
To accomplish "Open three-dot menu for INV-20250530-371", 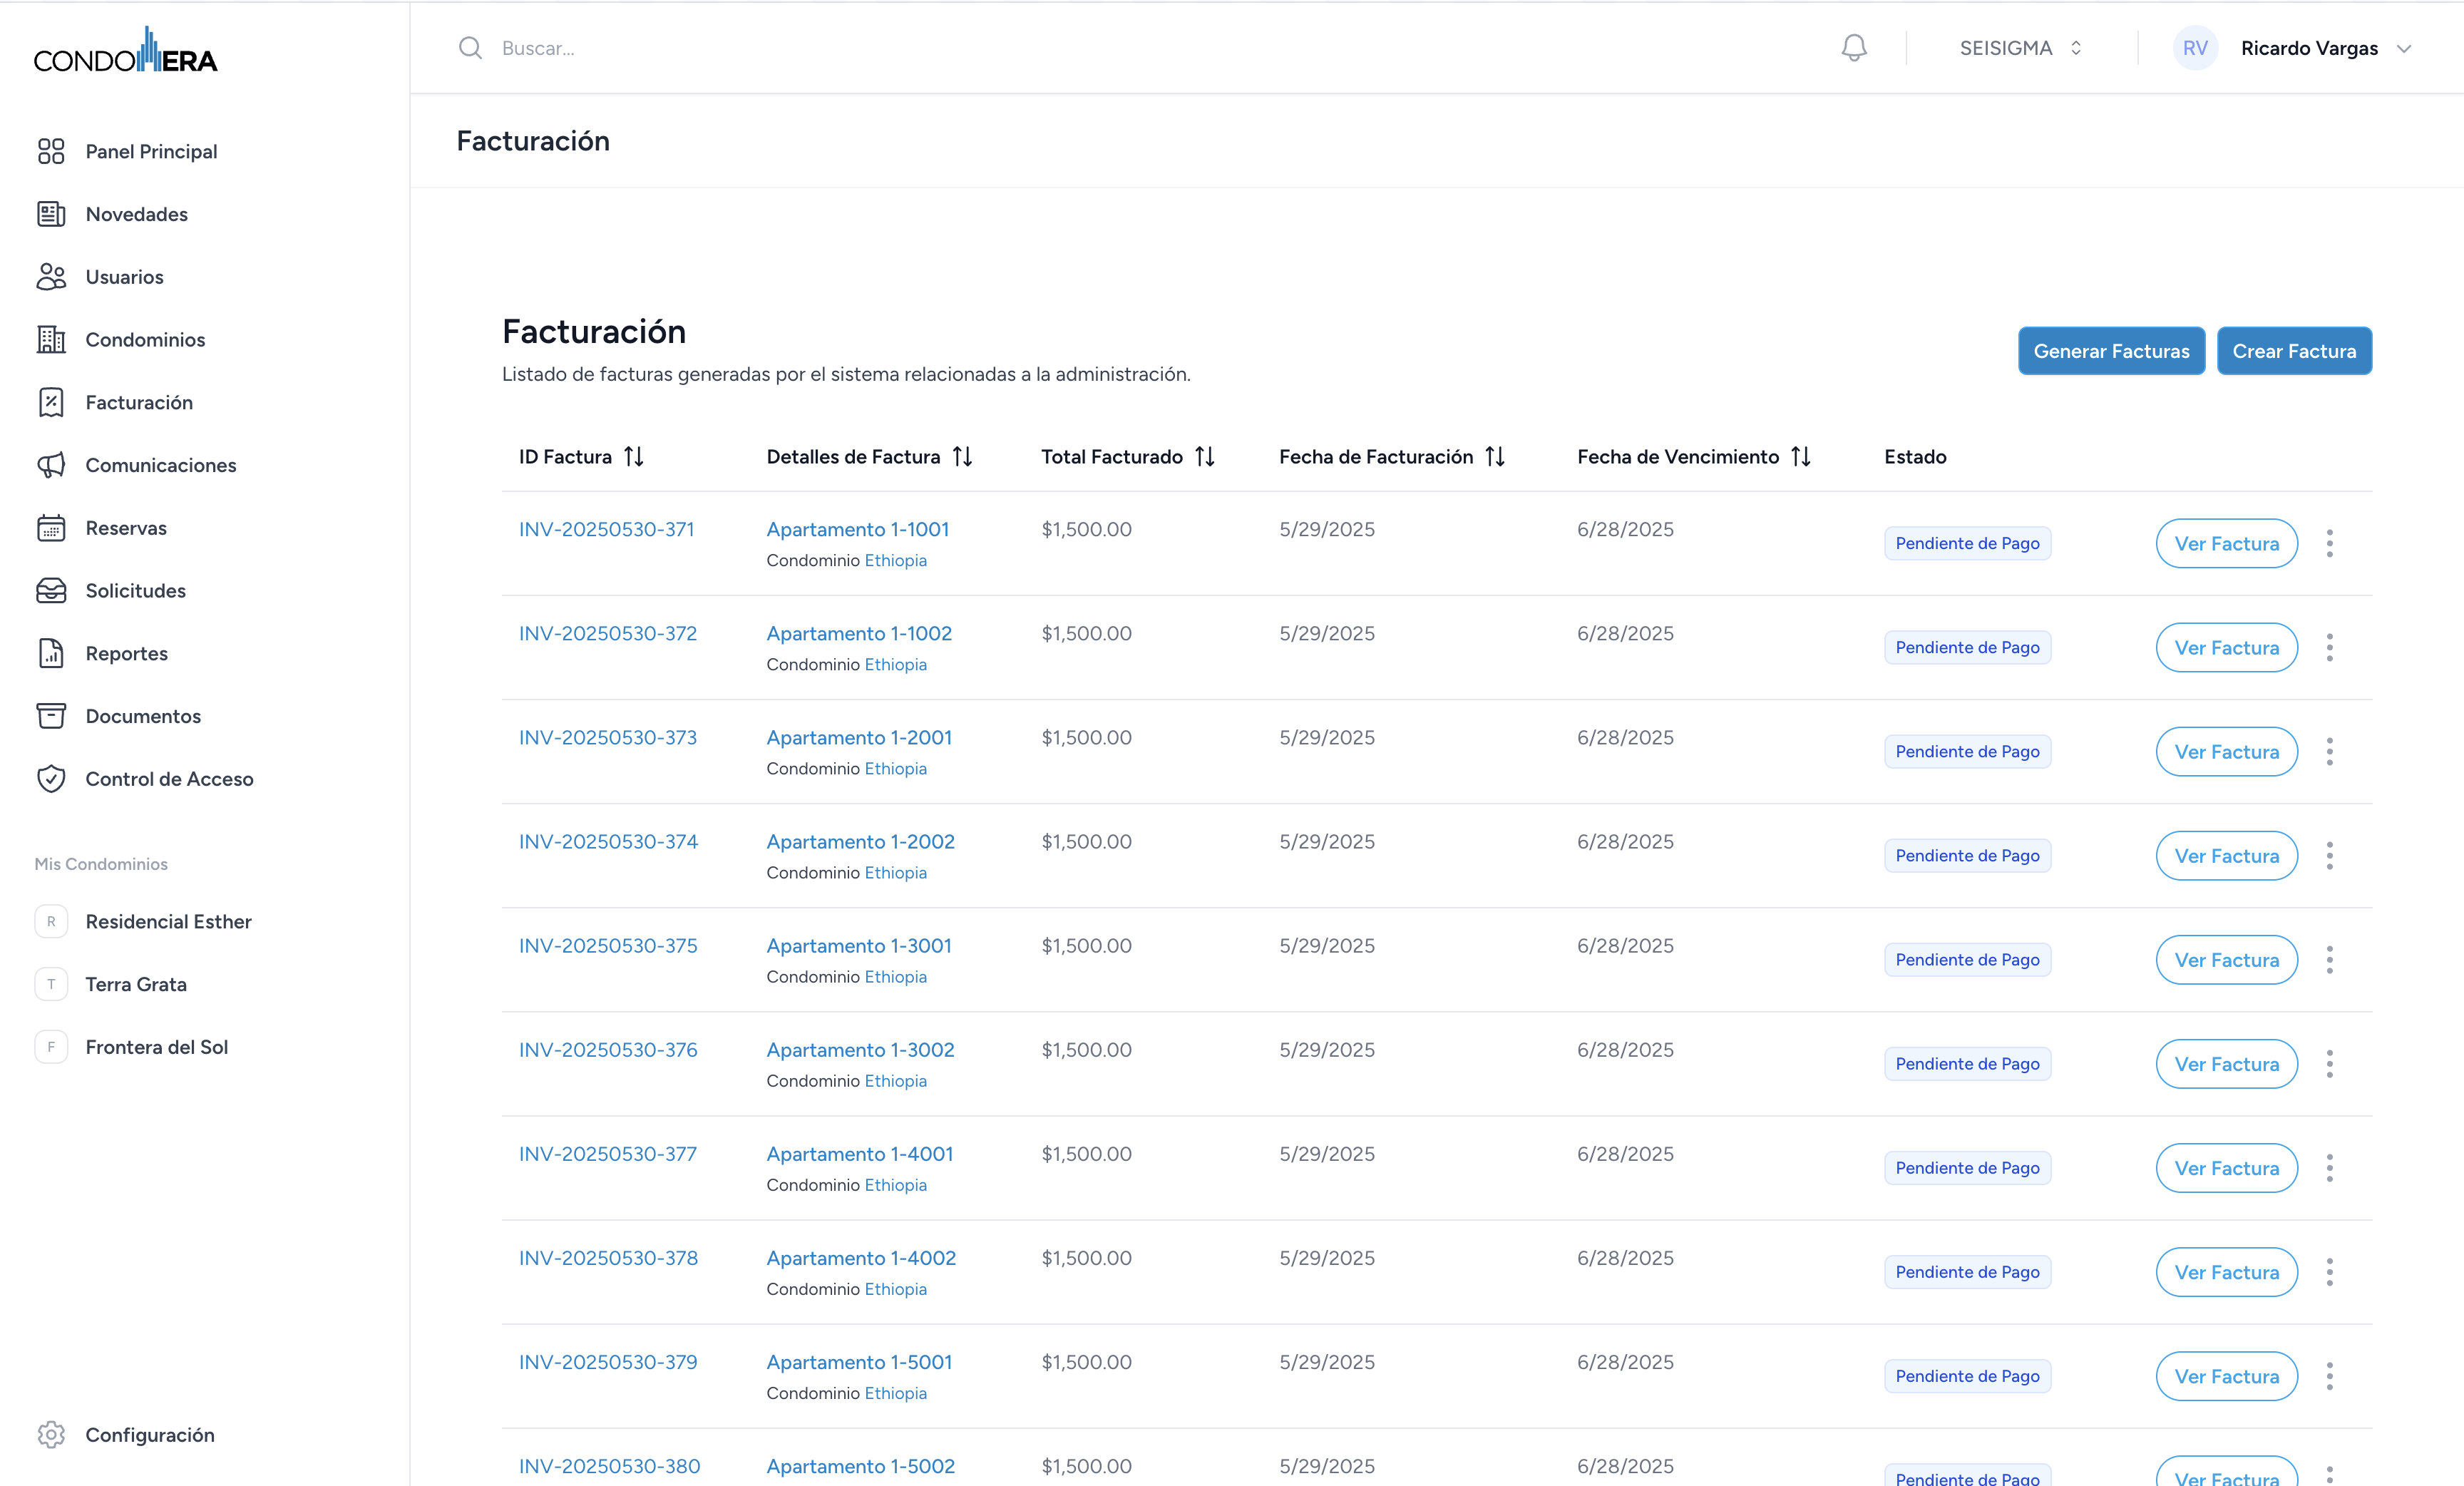I will (2329, 544).
